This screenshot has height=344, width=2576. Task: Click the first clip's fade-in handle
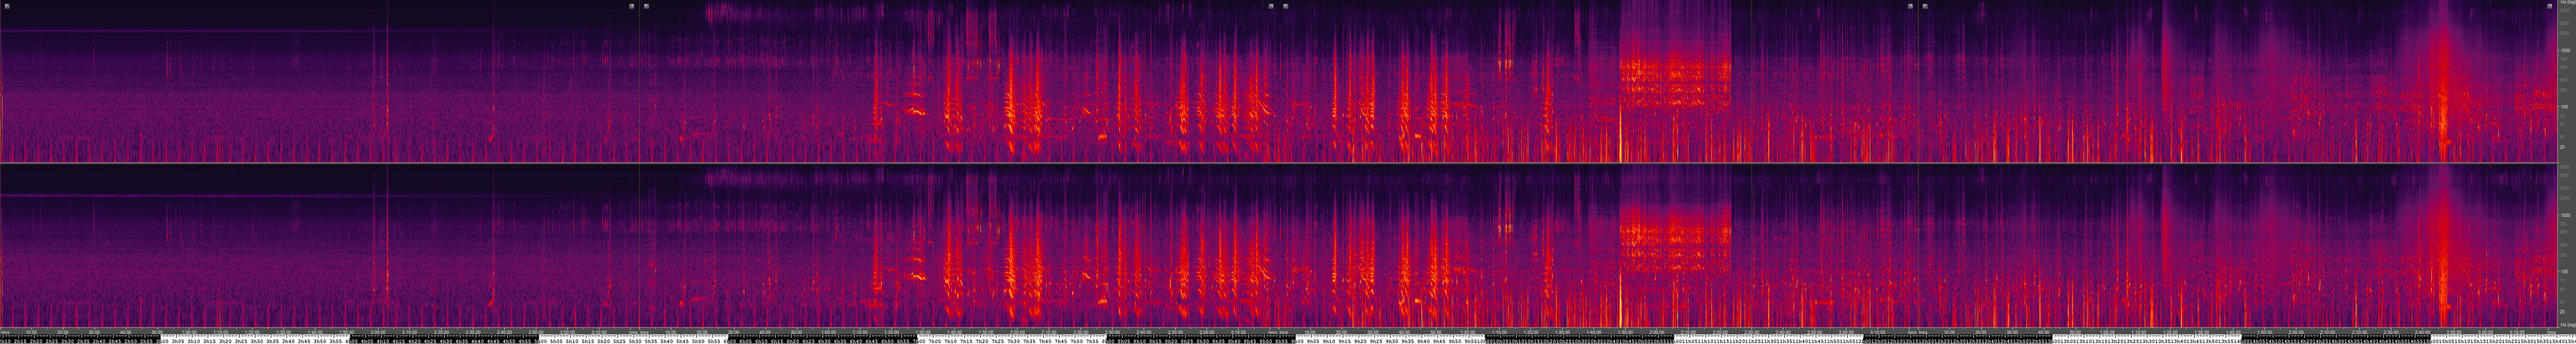(x=7, y=6)
